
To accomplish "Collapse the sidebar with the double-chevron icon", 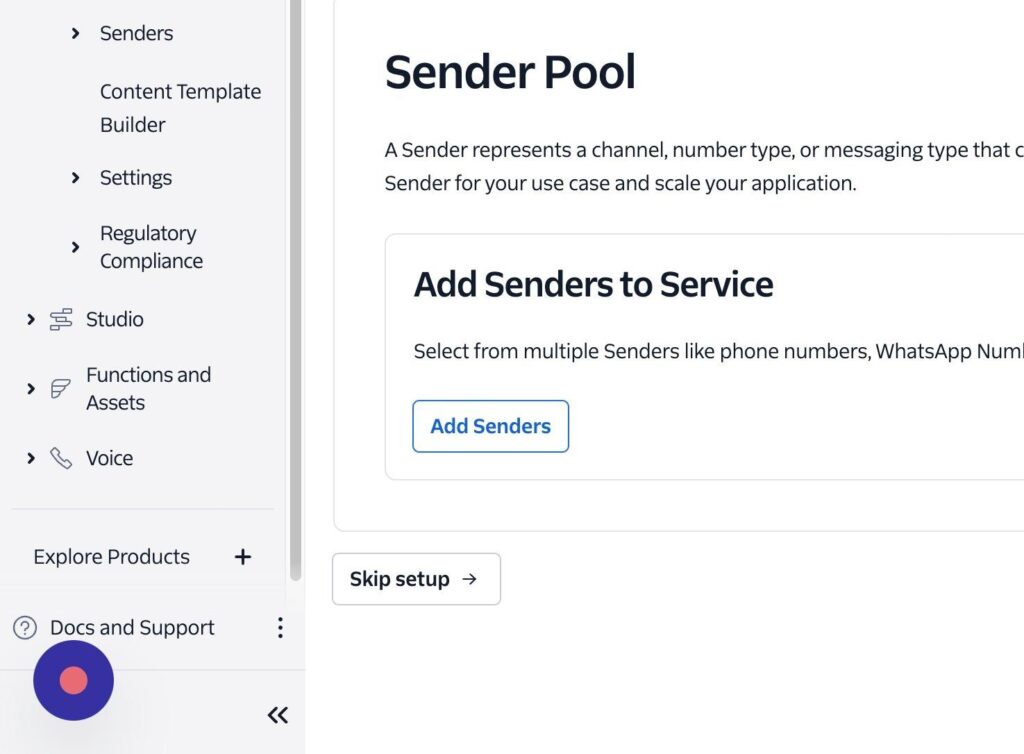I will point(278,714).
